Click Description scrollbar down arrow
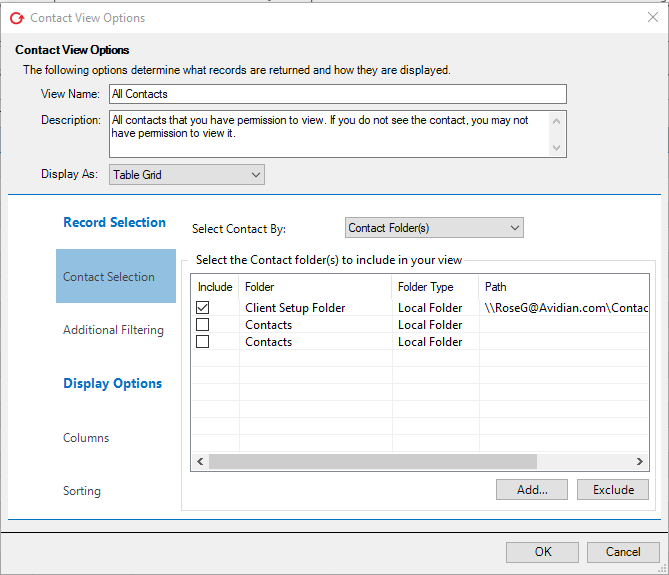This screenshot has height=575, width=669. (556, 148)
